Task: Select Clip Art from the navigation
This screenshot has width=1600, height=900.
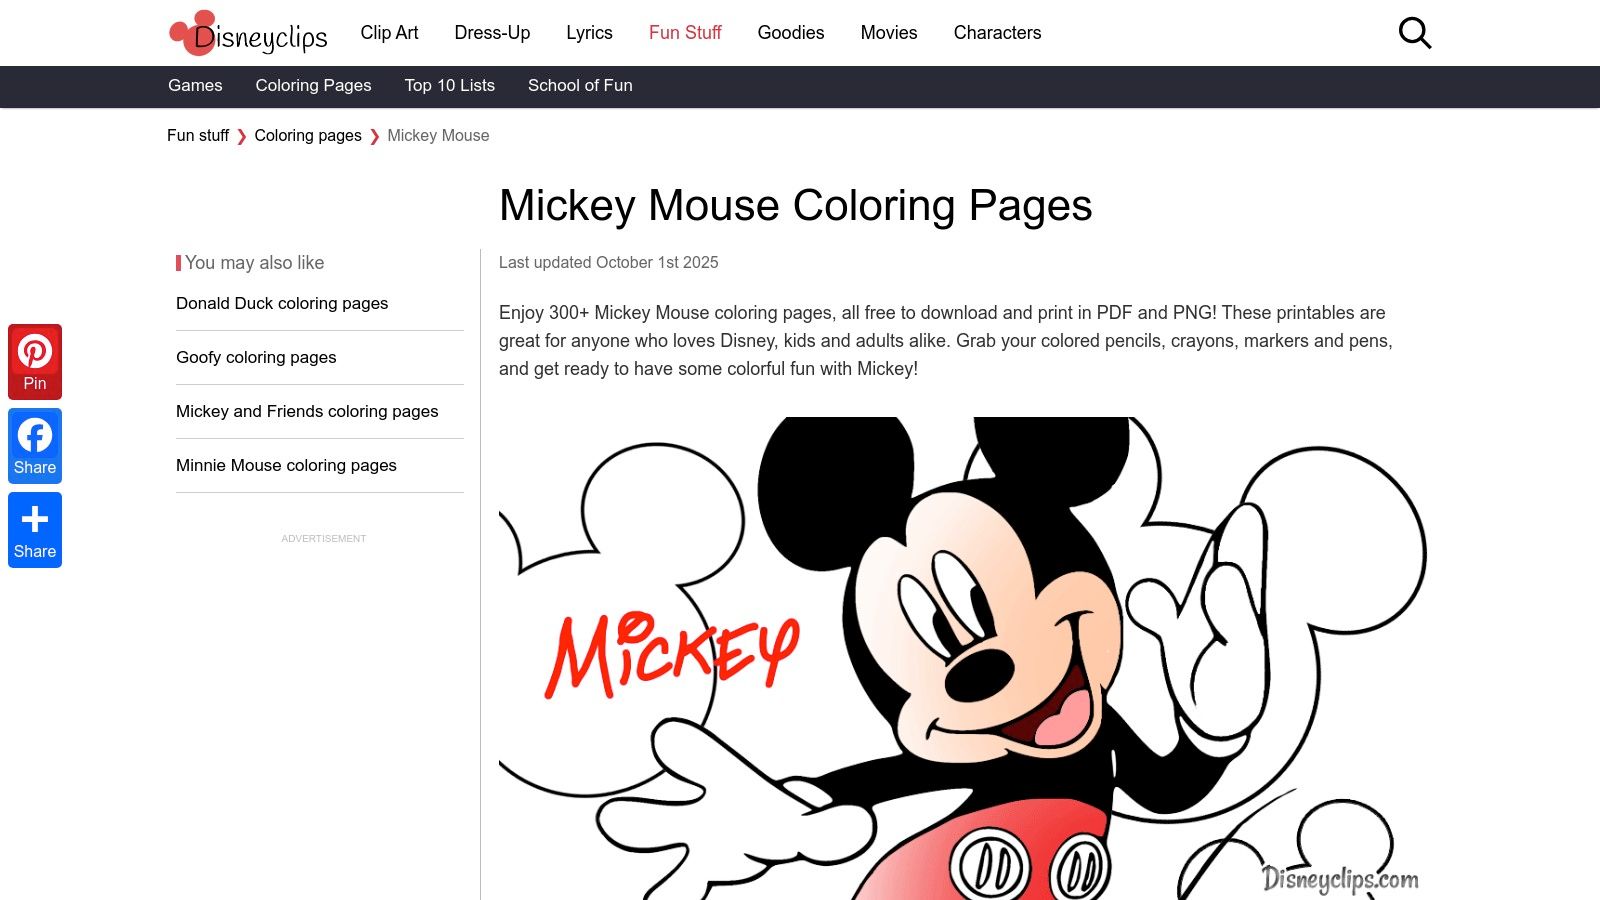Action: pyautogui.click(x=389, y=32)
